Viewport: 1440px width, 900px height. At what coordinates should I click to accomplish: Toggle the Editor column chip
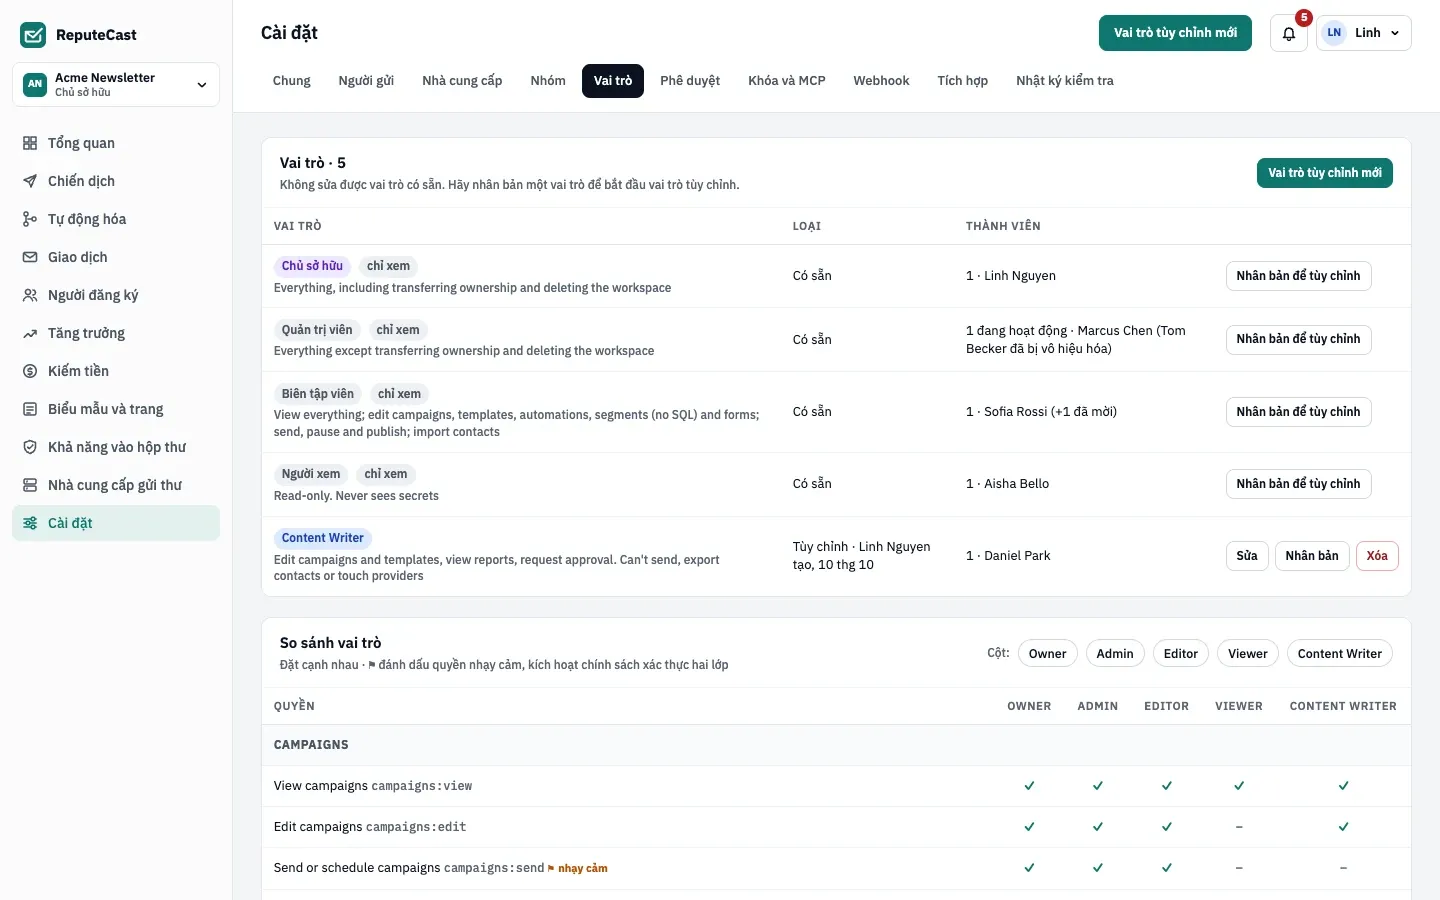coord(1181,654)
